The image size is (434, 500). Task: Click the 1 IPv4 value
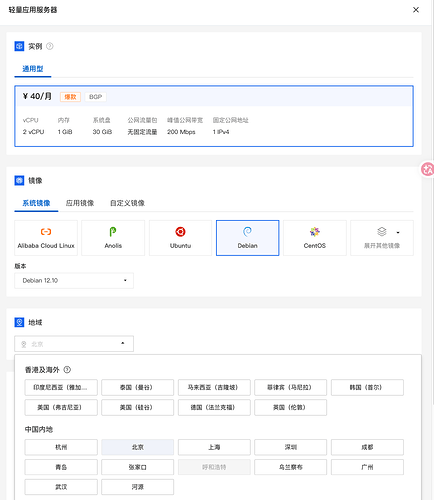pos(221,132)
